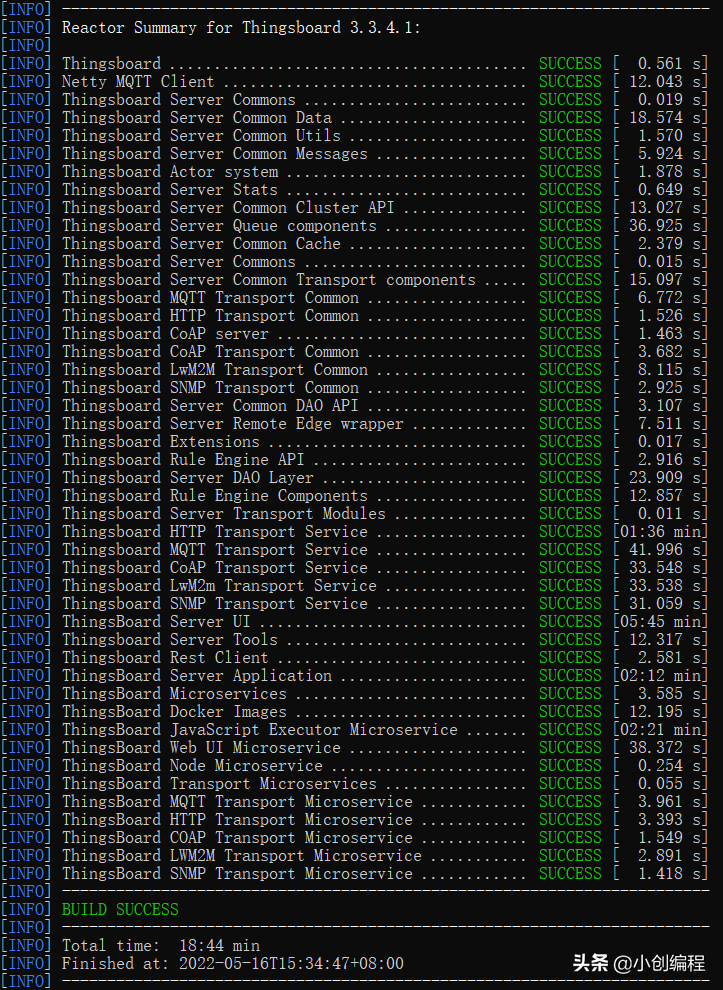723x990 pixels.
Task: Click 'Thingsboard Rule Engine API' text
Action: click(x=182, y=460)
